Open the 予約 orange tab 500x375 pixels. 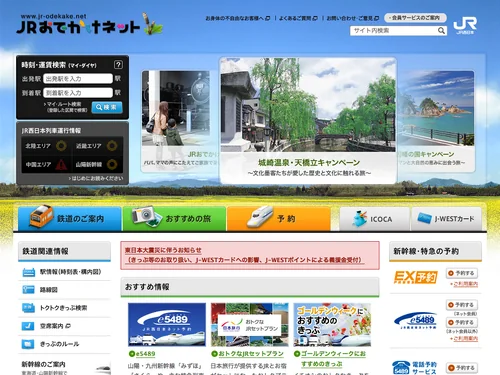[x=279, y=219]
